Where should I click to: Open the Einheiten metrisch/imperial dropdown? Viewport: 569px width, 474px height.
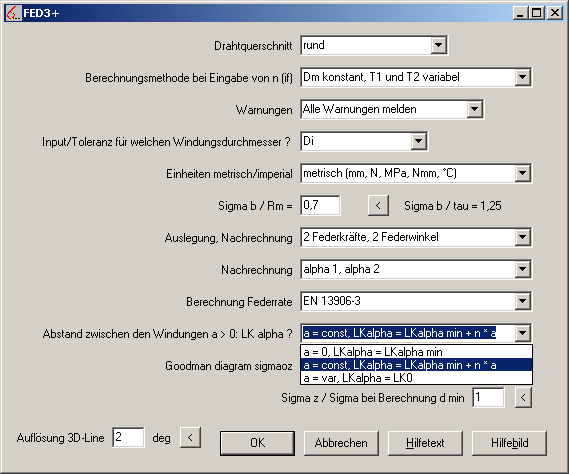click(x=523, y=173)
